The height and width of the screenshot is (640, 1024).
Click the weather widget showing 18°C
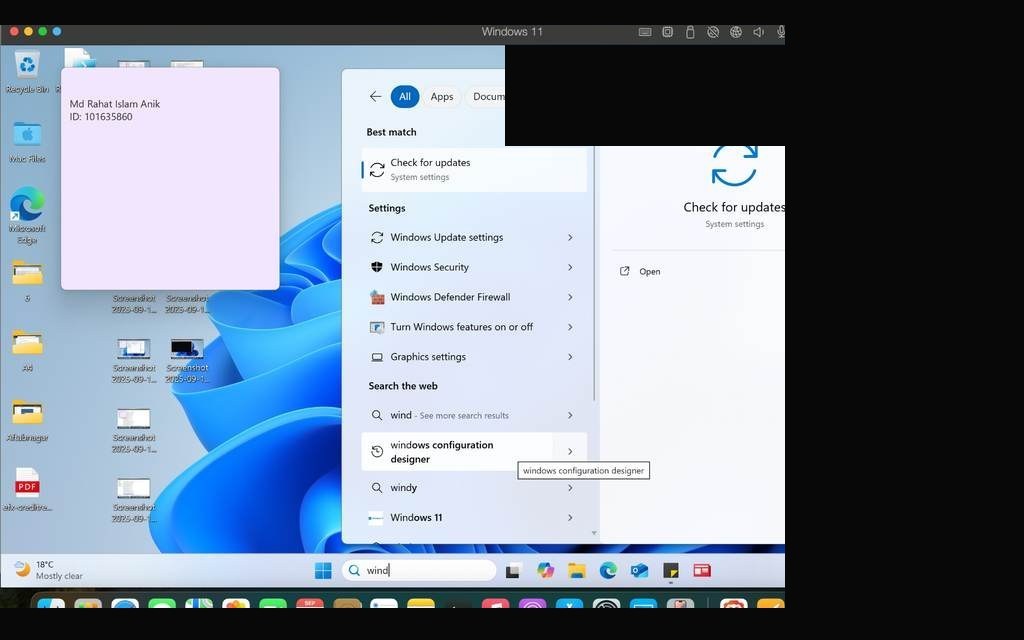point(49,570)
